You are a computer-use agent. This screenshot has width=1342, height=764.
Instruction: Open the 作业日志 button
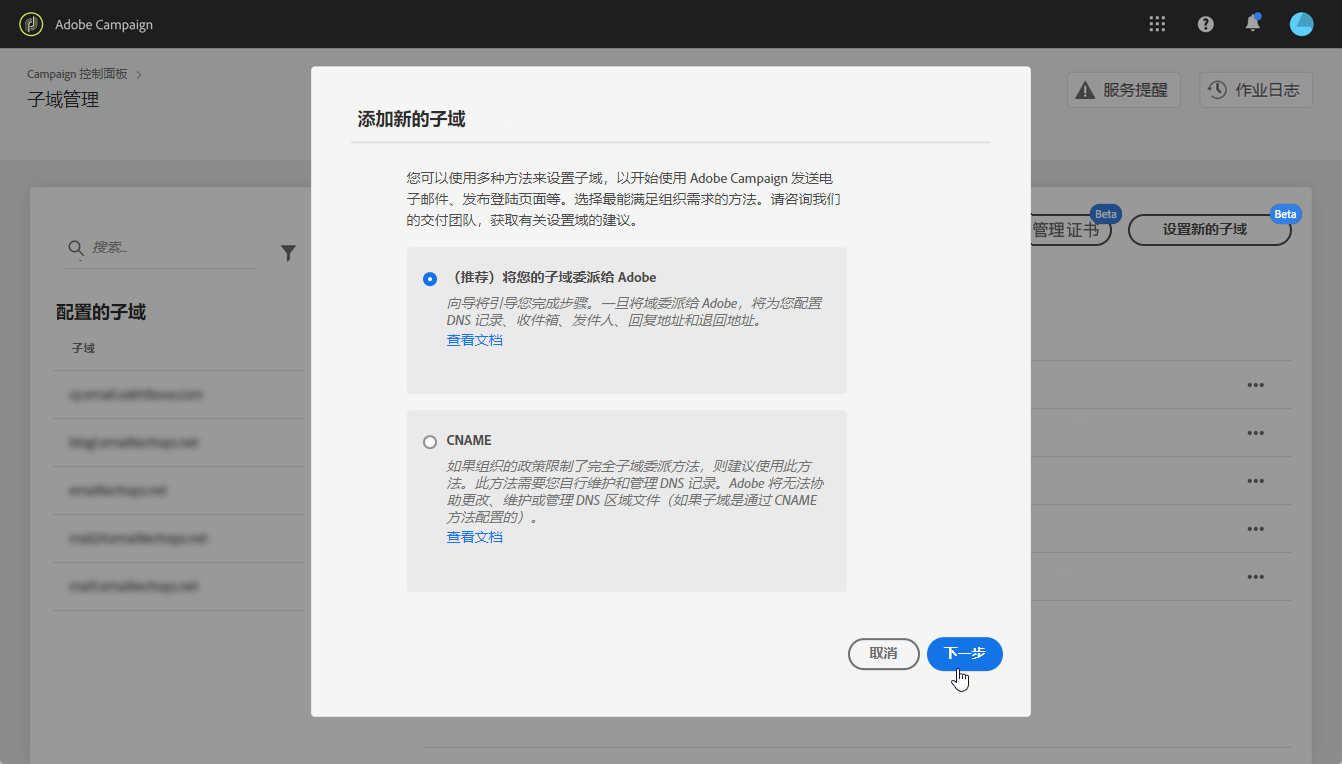coord(1254,90)
